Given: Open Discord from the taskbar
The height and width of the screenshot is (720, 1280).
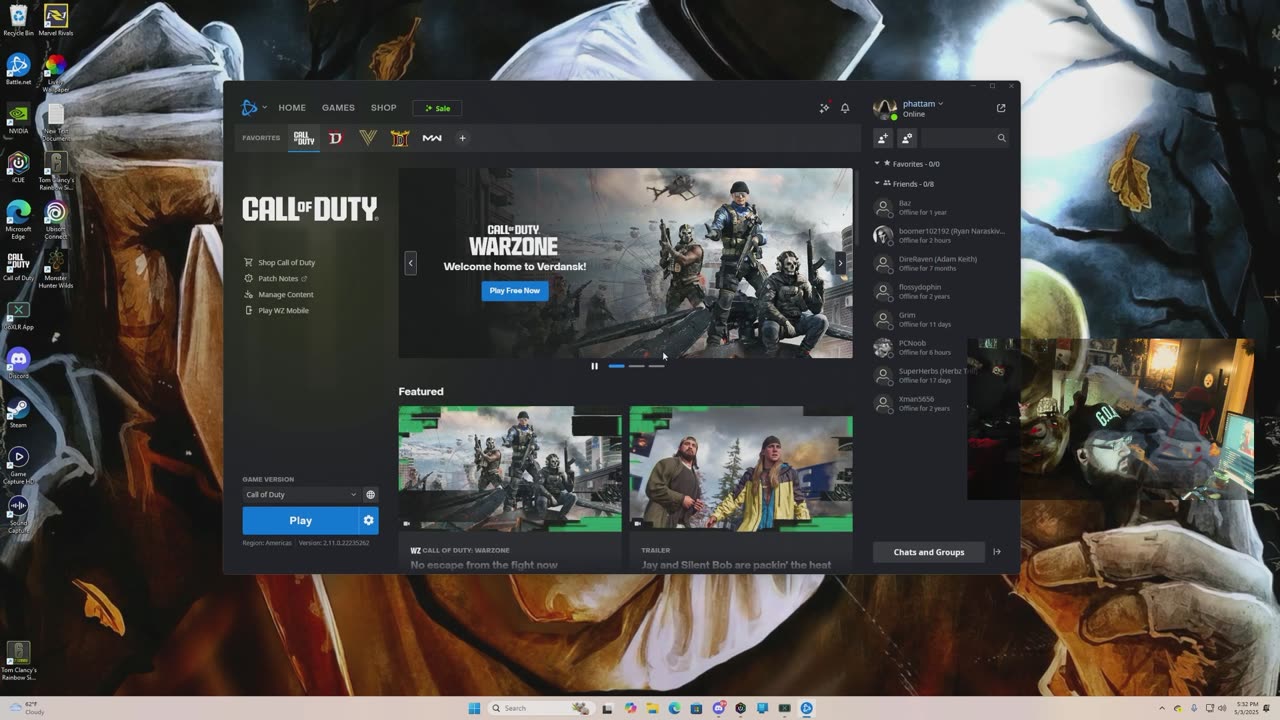Looking at the screenshot, I should tap(718, 708).
